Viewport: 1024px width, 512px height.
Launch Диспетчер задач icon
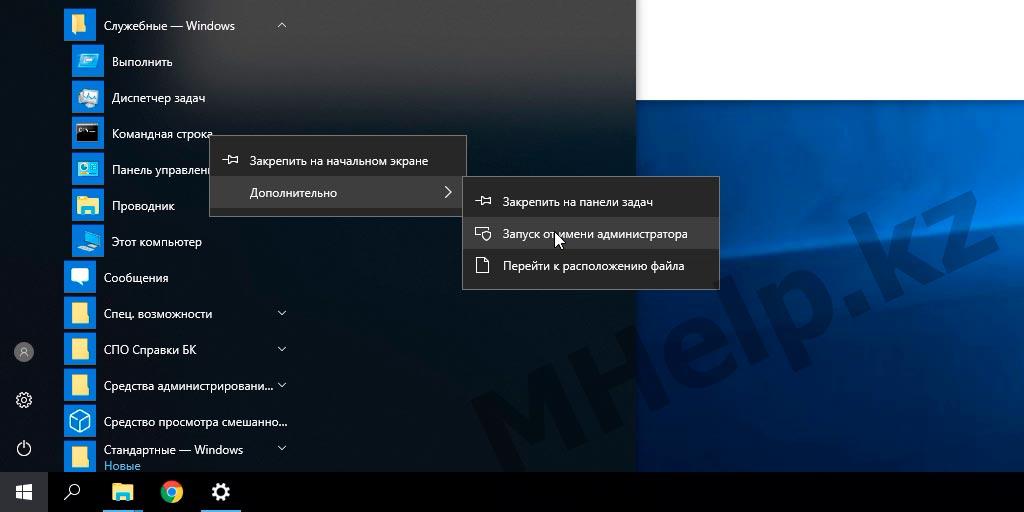pyautogui.click(x=88, y=97)
